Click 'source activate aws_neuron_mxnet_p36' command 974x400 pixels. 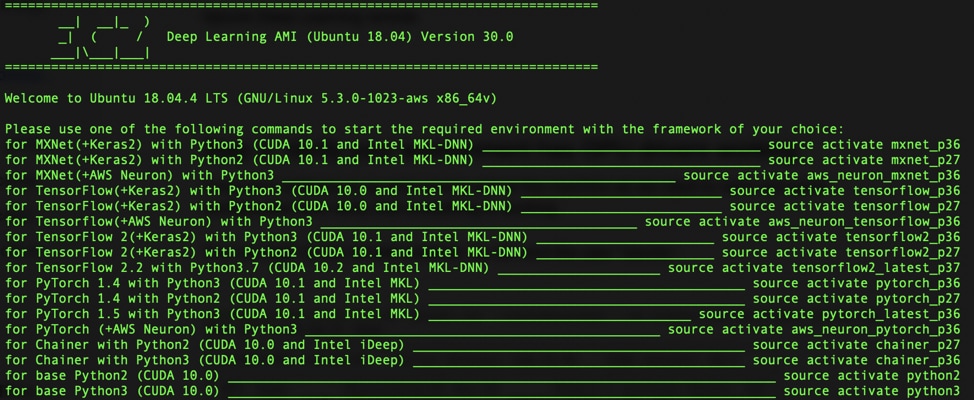click(x=822, y=175)
